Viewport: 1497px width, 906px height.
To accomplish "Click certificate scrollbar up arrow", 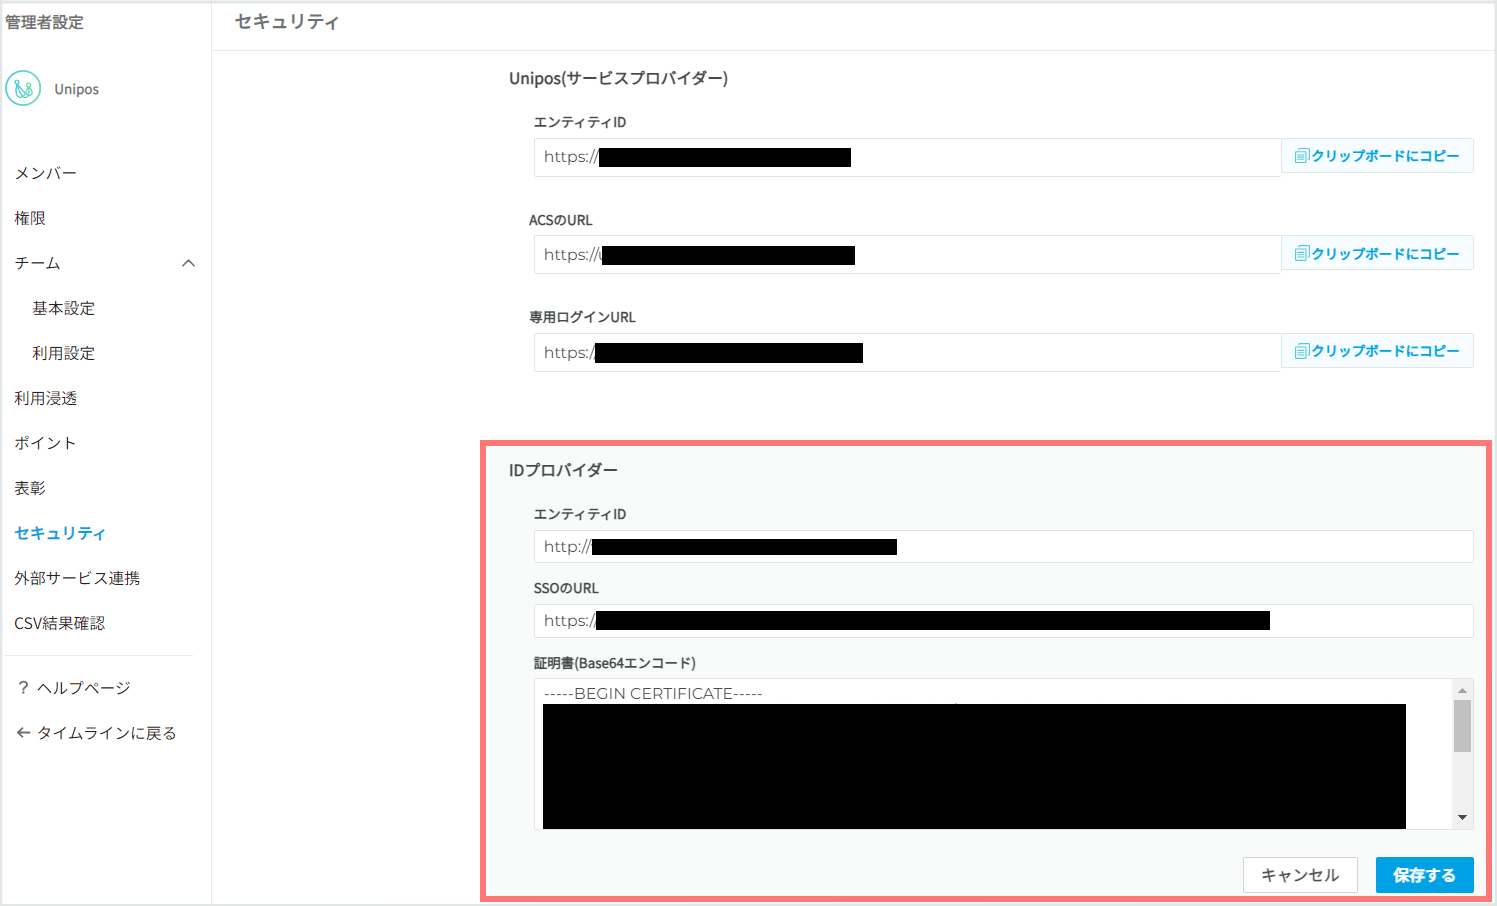I will click(x=1462, y=690).
